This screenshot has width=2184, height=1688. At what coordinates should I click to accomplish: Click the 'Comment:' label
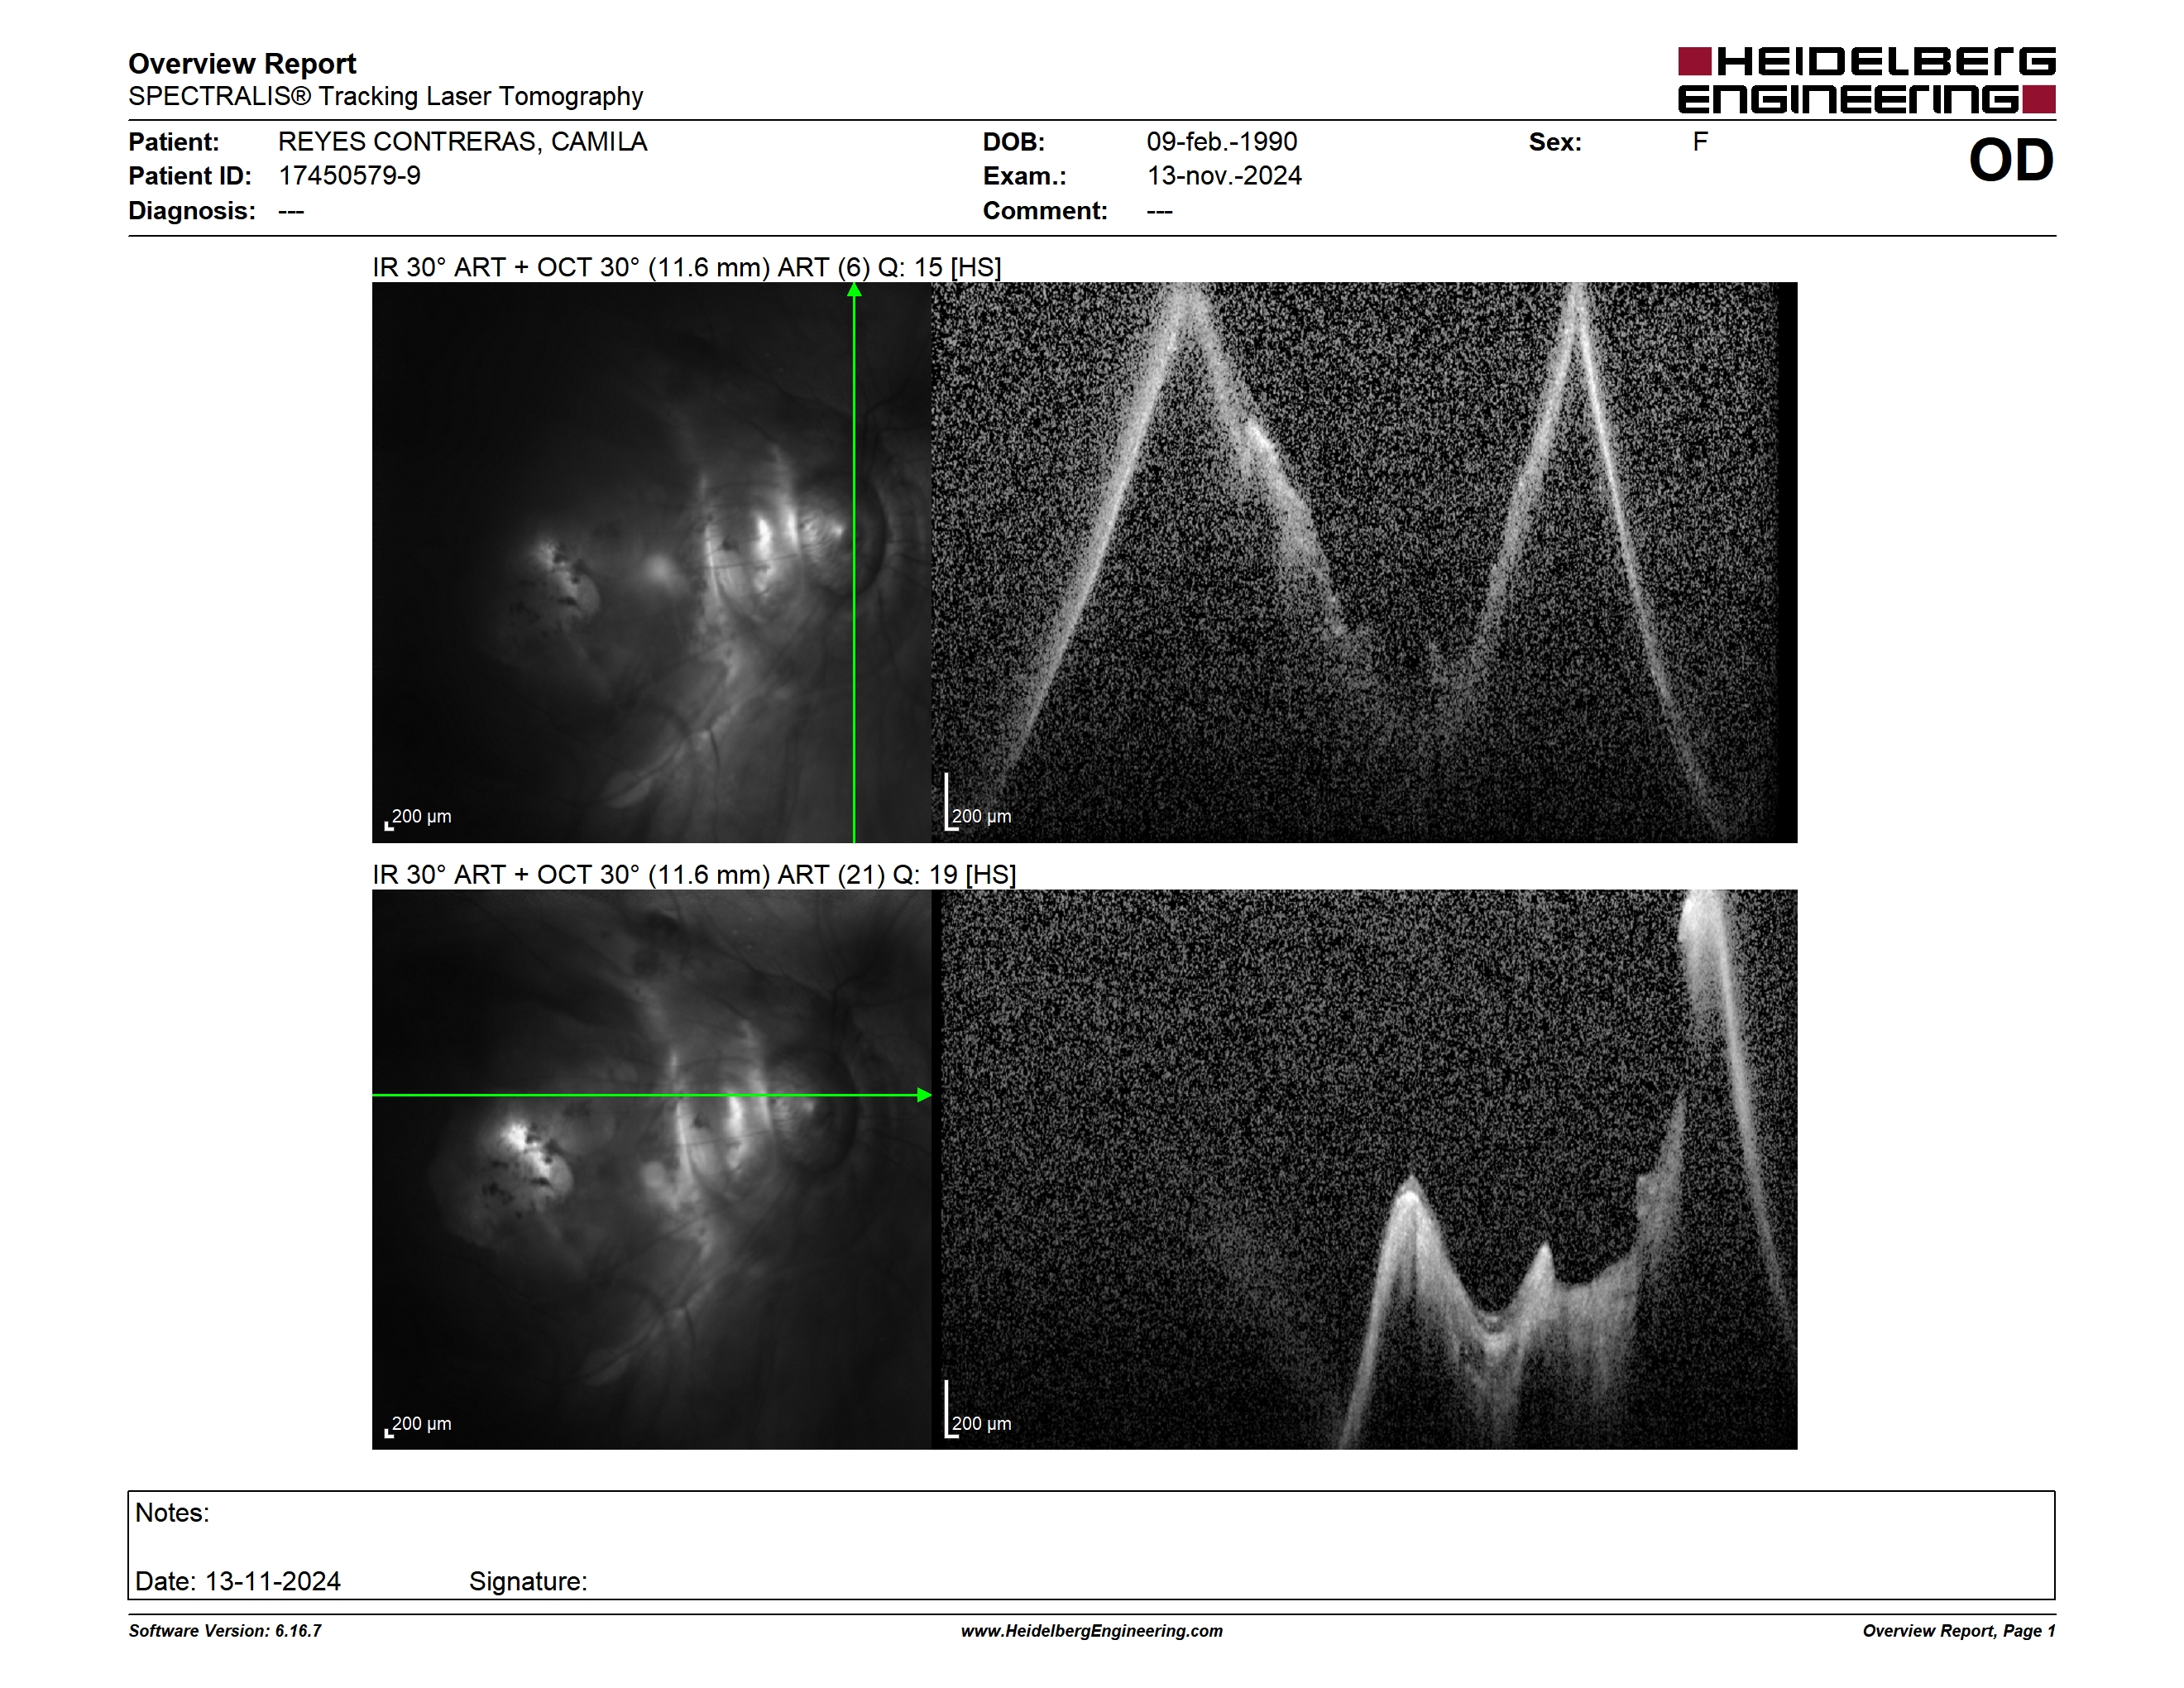(1044, 211)
